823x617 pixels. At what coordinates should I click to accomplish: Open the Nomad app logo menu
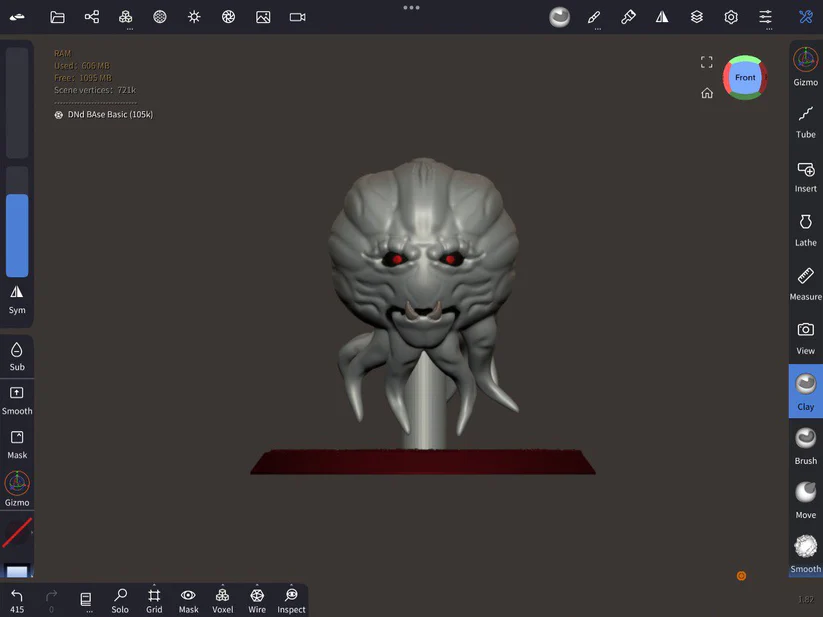point(17,17)
